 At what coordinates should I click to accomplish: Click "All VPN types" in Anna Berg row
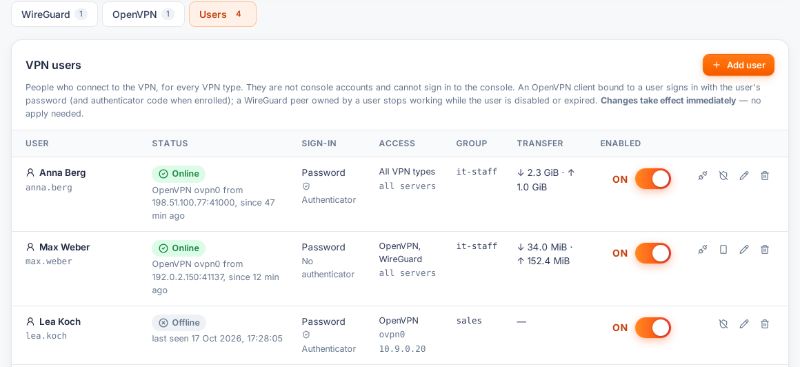(x=407, y=172)
